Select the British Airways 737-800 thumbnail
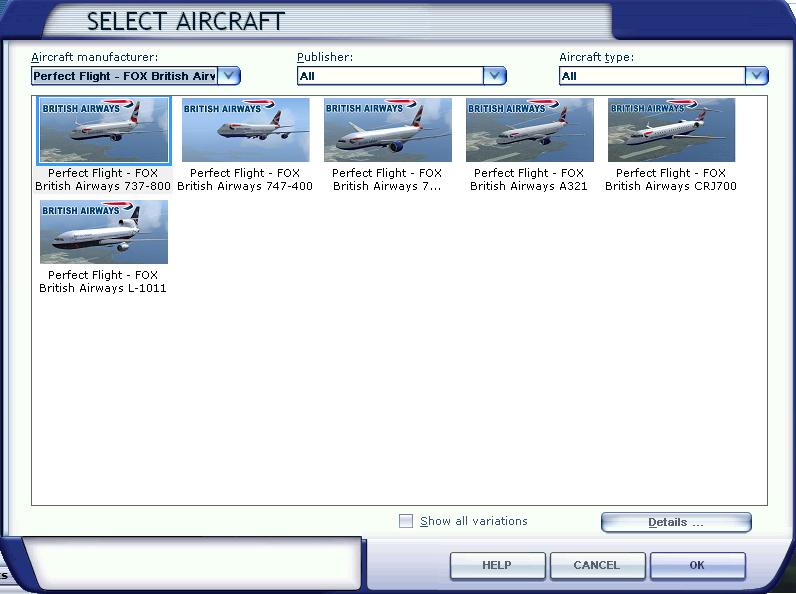The image size is (796, 594). point(104,130)
